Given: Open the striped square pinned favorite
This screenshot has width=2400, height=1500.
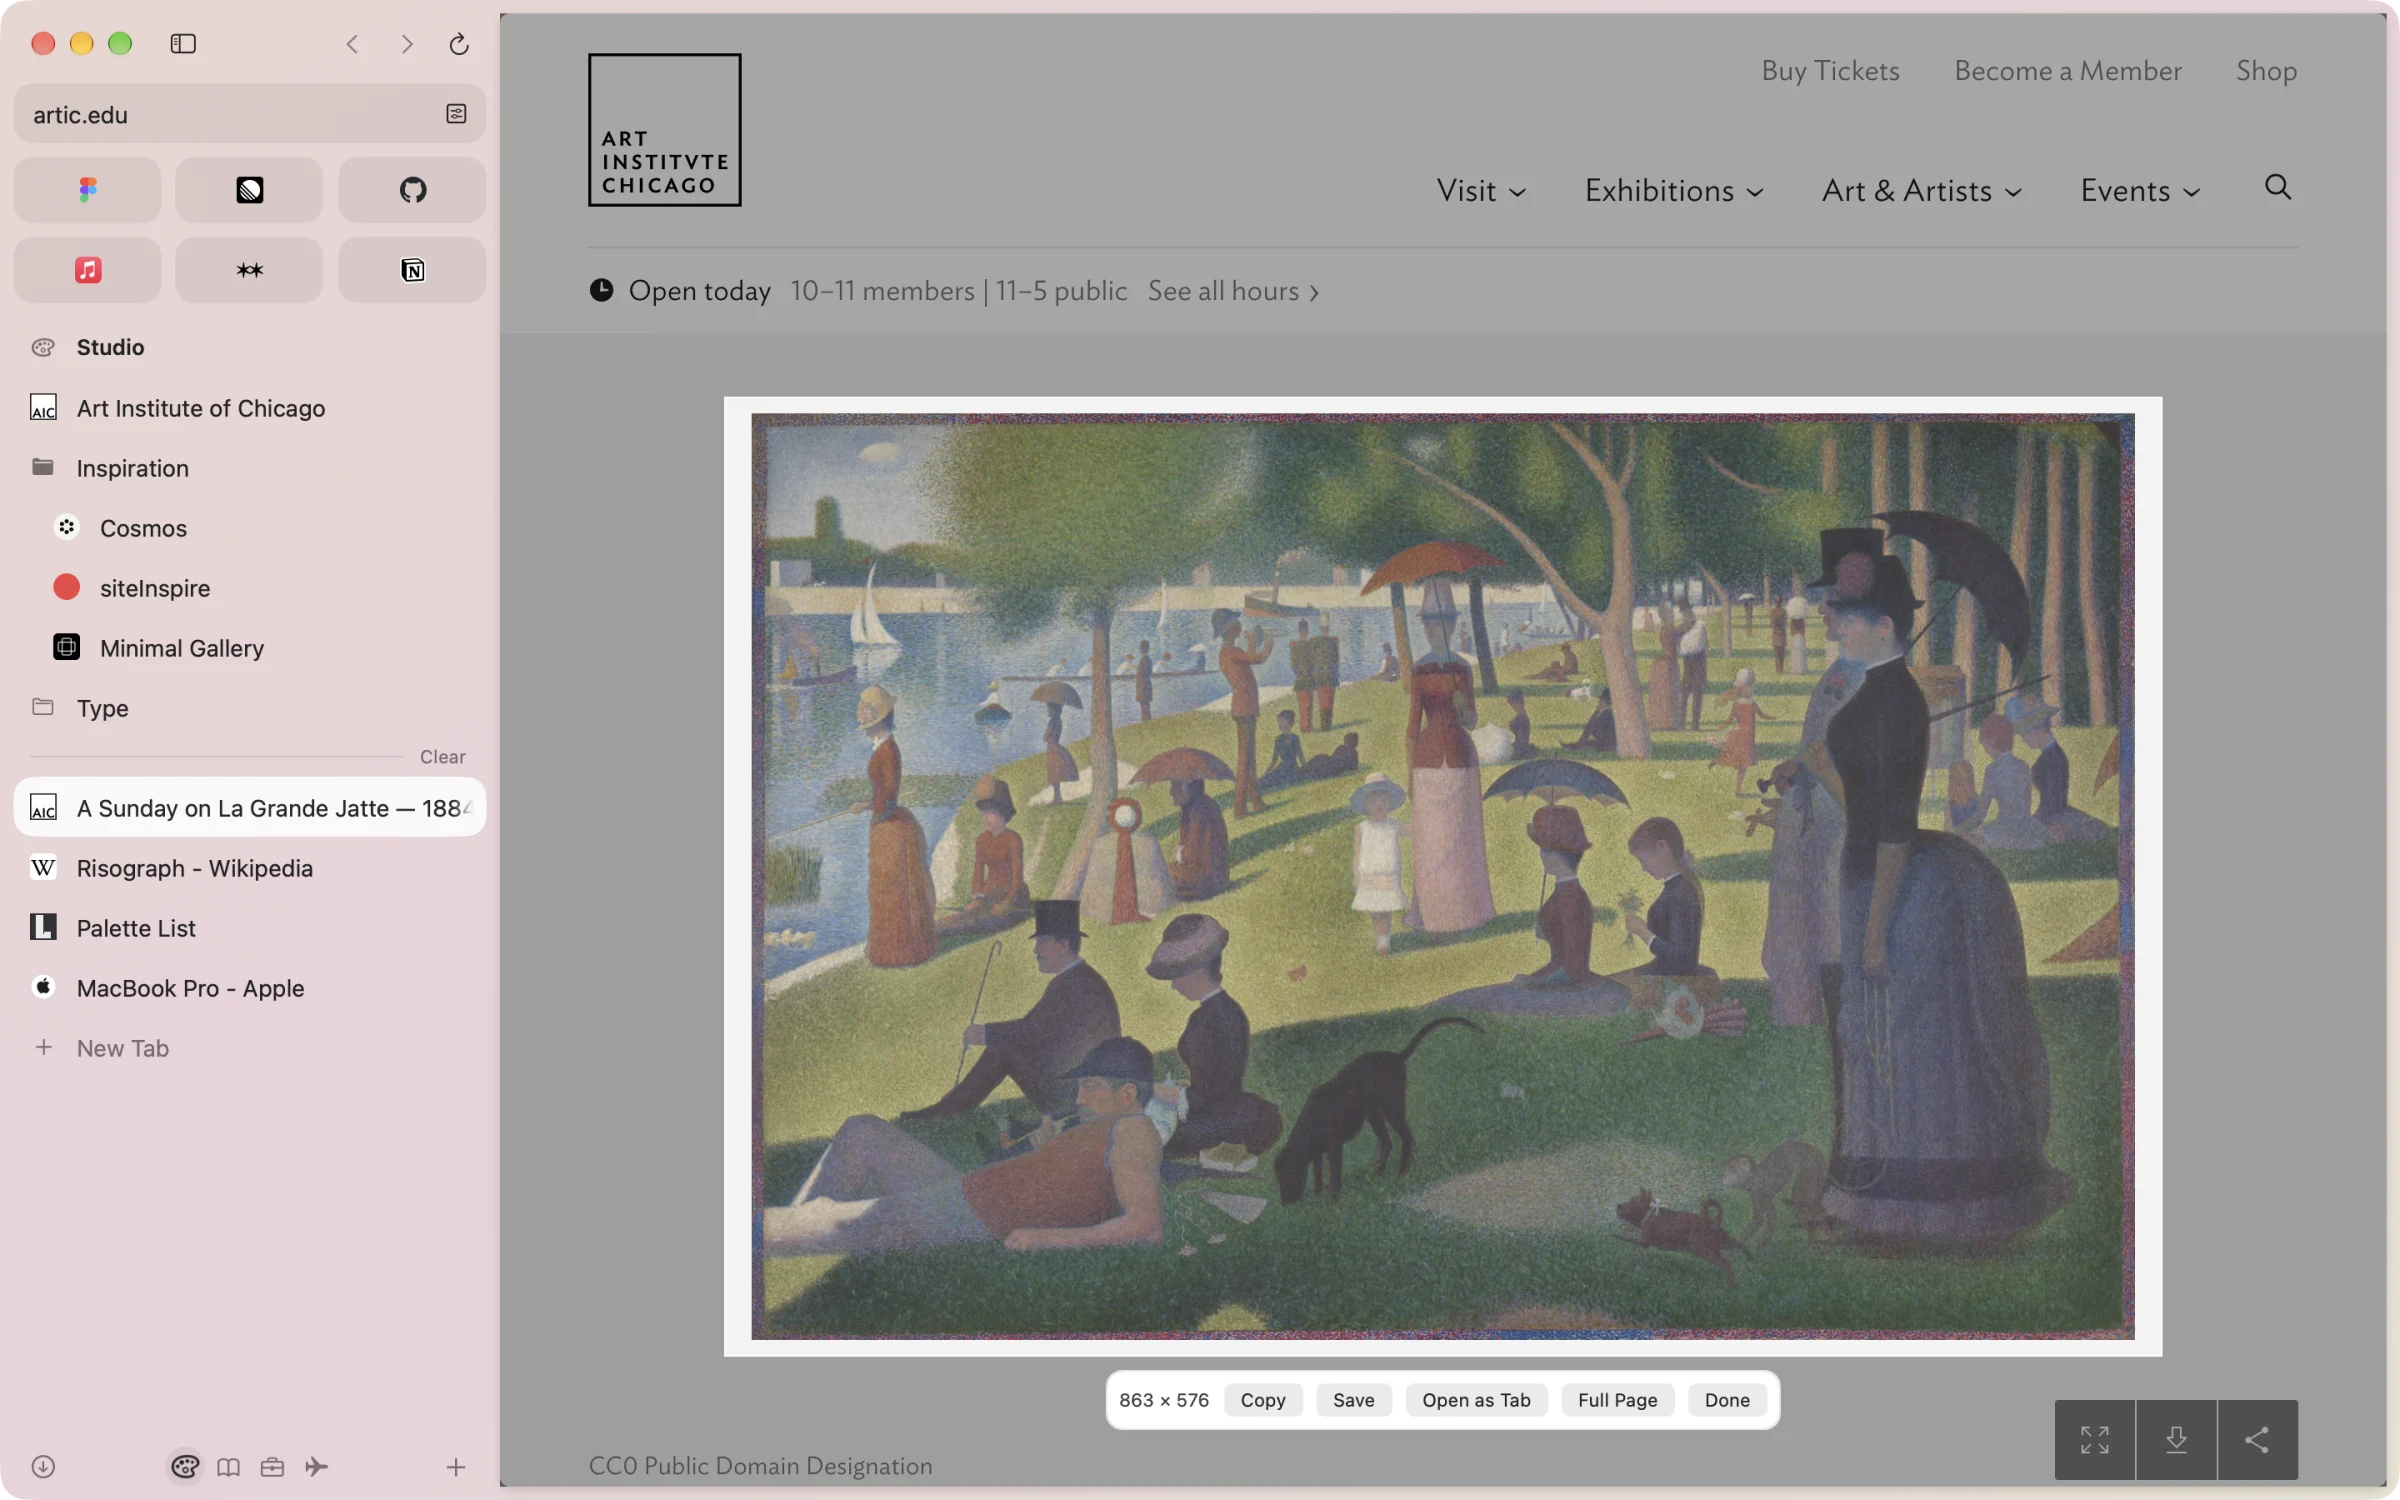Looking at the screenshot, I should 249,189.
